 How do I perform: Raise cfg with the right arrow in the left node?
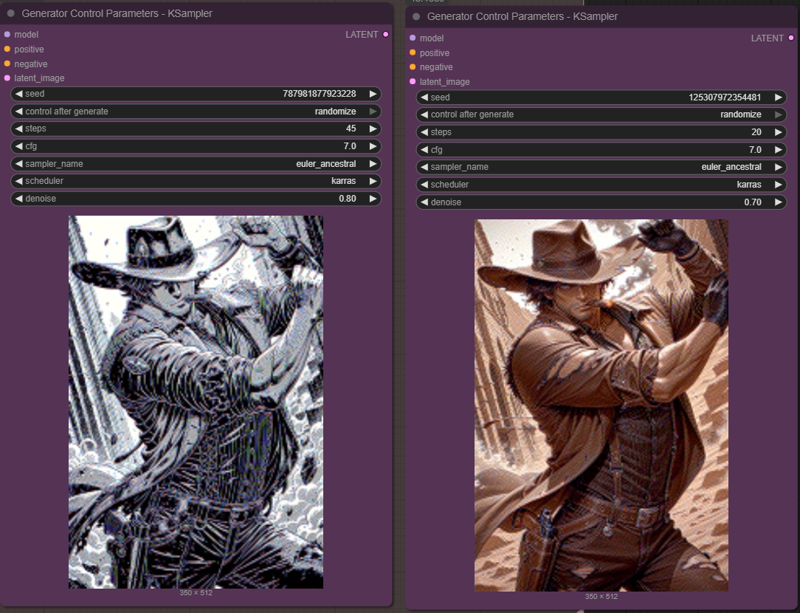tap(373, 146)
